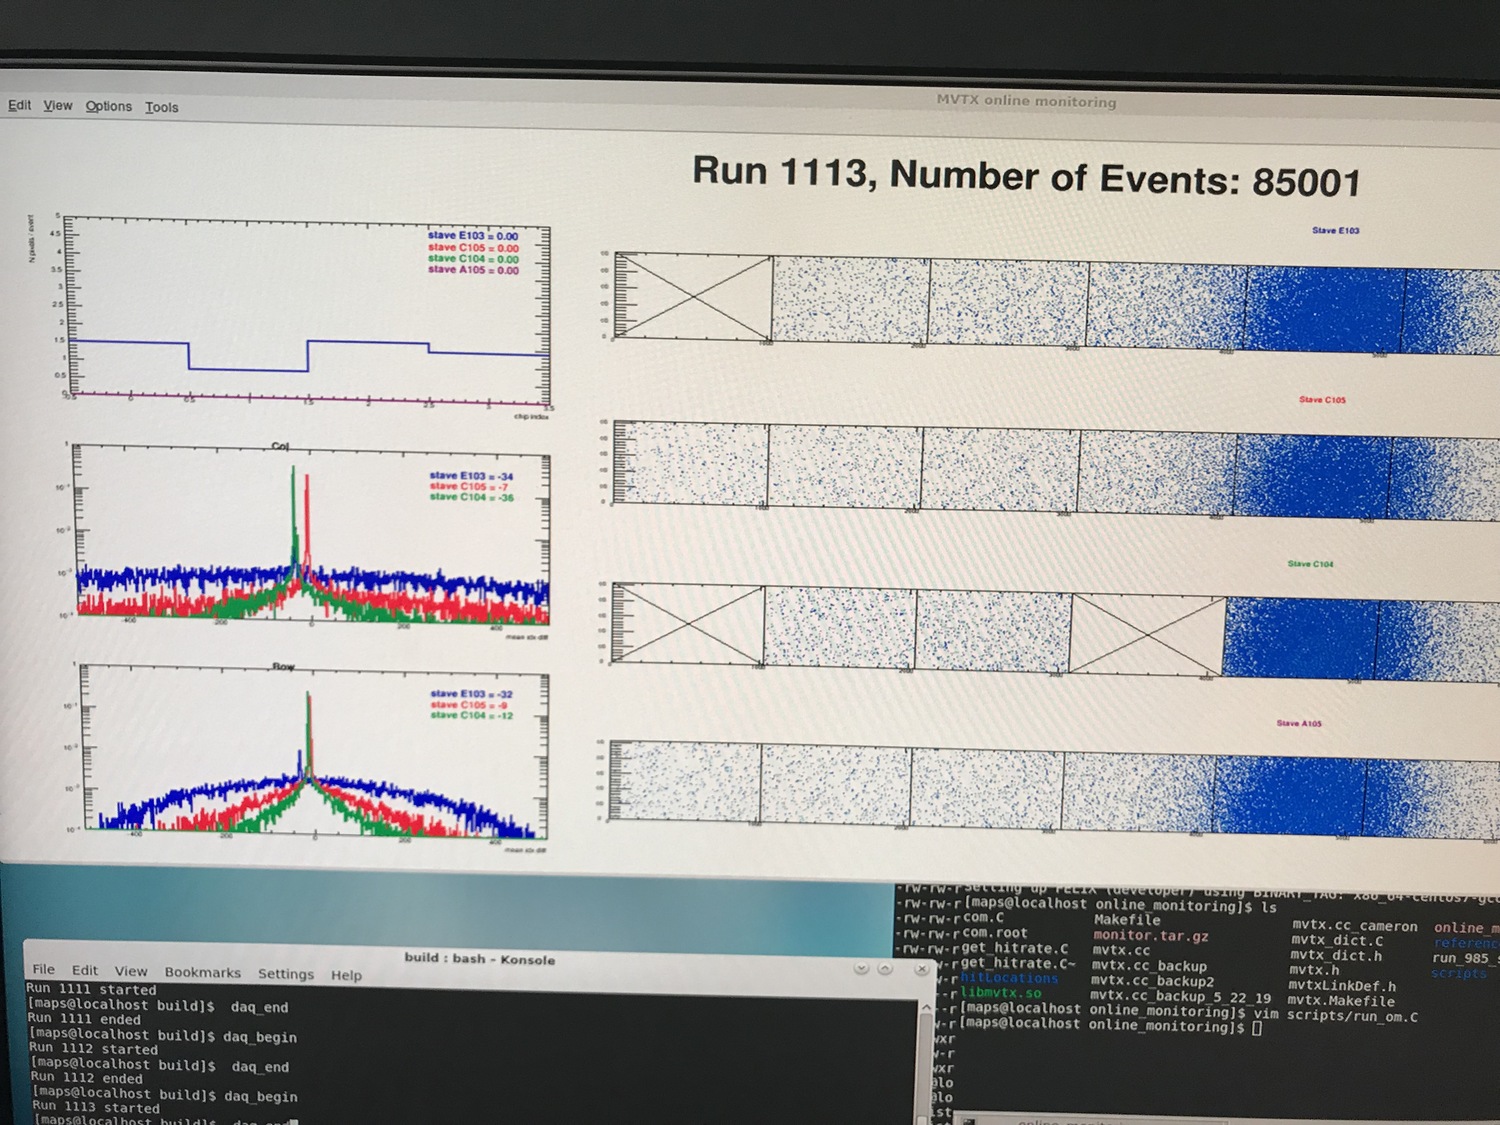Click 'Run 1112 started' line in Konsole
The height and width of the screenshot is (1125, 1500).
coord(93,1049)
